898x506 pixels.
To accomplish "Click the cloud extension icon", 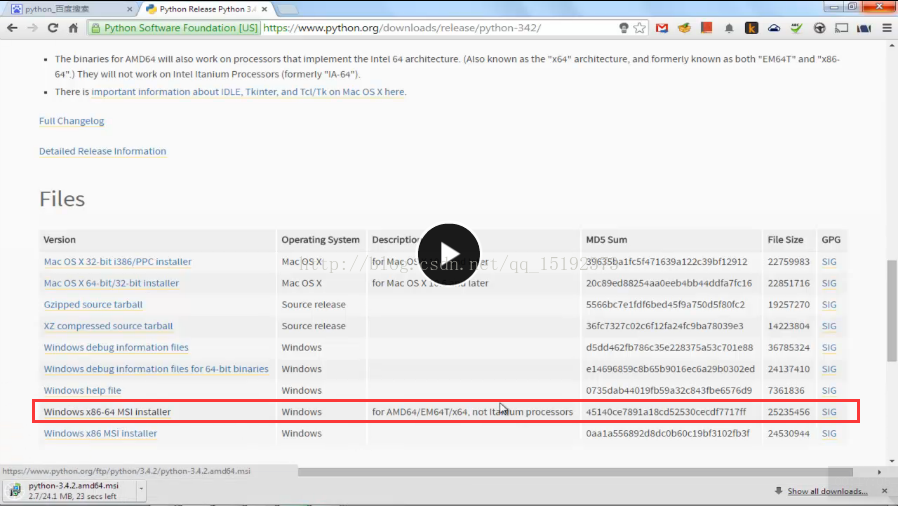I will click(x=774, y=27).
